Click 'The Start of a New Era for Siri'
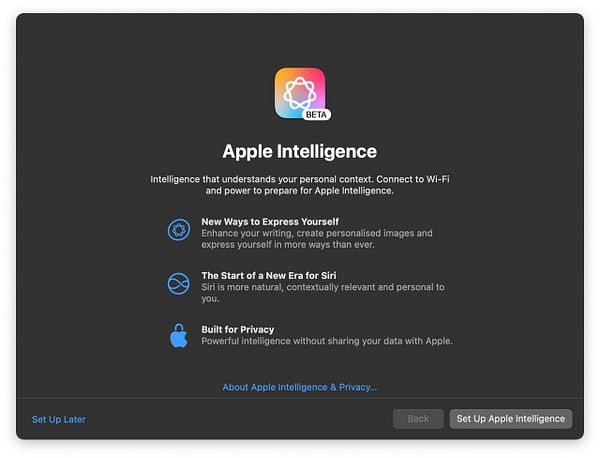600x458 pixels. point(269,275)
